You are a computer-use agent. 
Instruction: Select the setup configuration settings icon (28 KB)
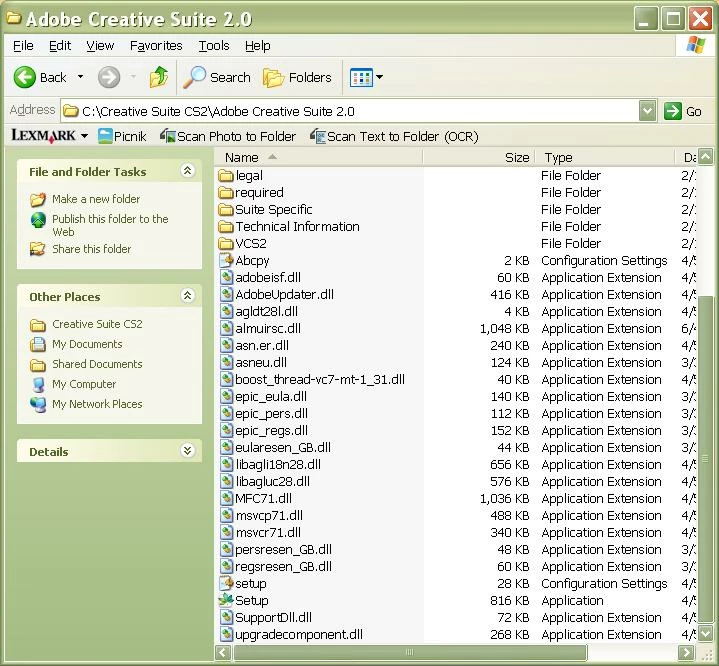(226, 583)
